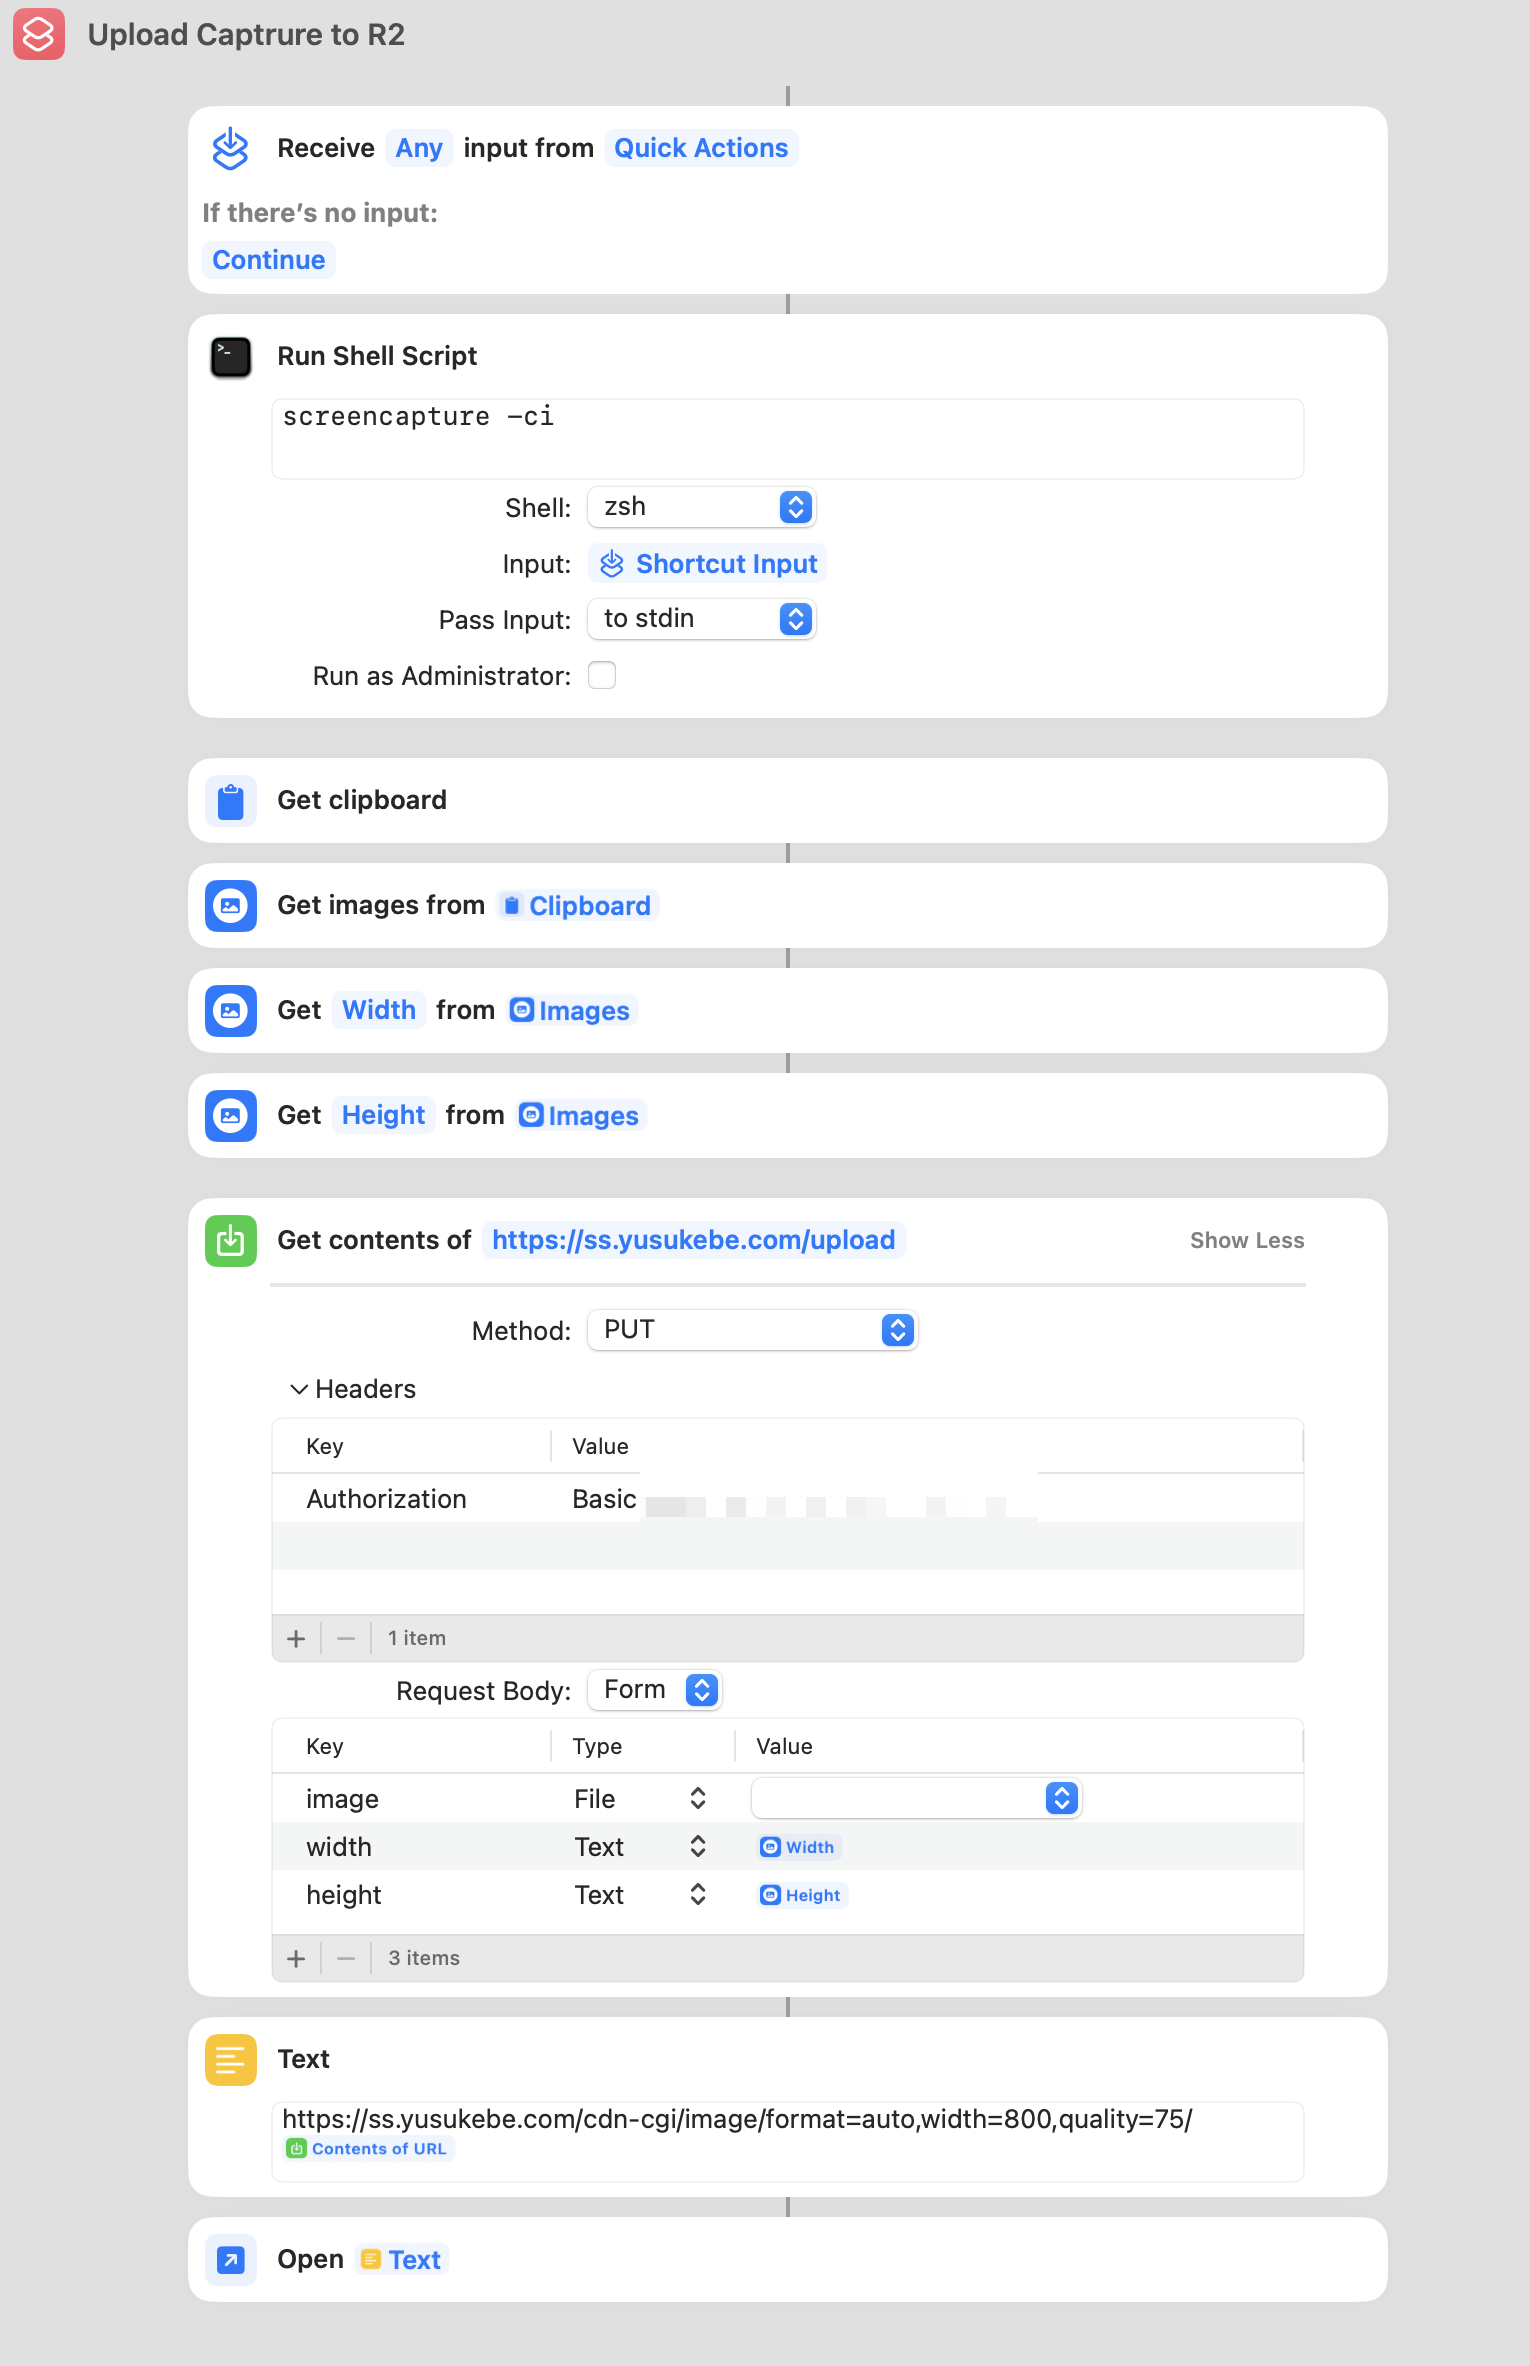Click Show Less on Get contents action
This screenshot has width=1530, height=2366.
point(1246,1241)
